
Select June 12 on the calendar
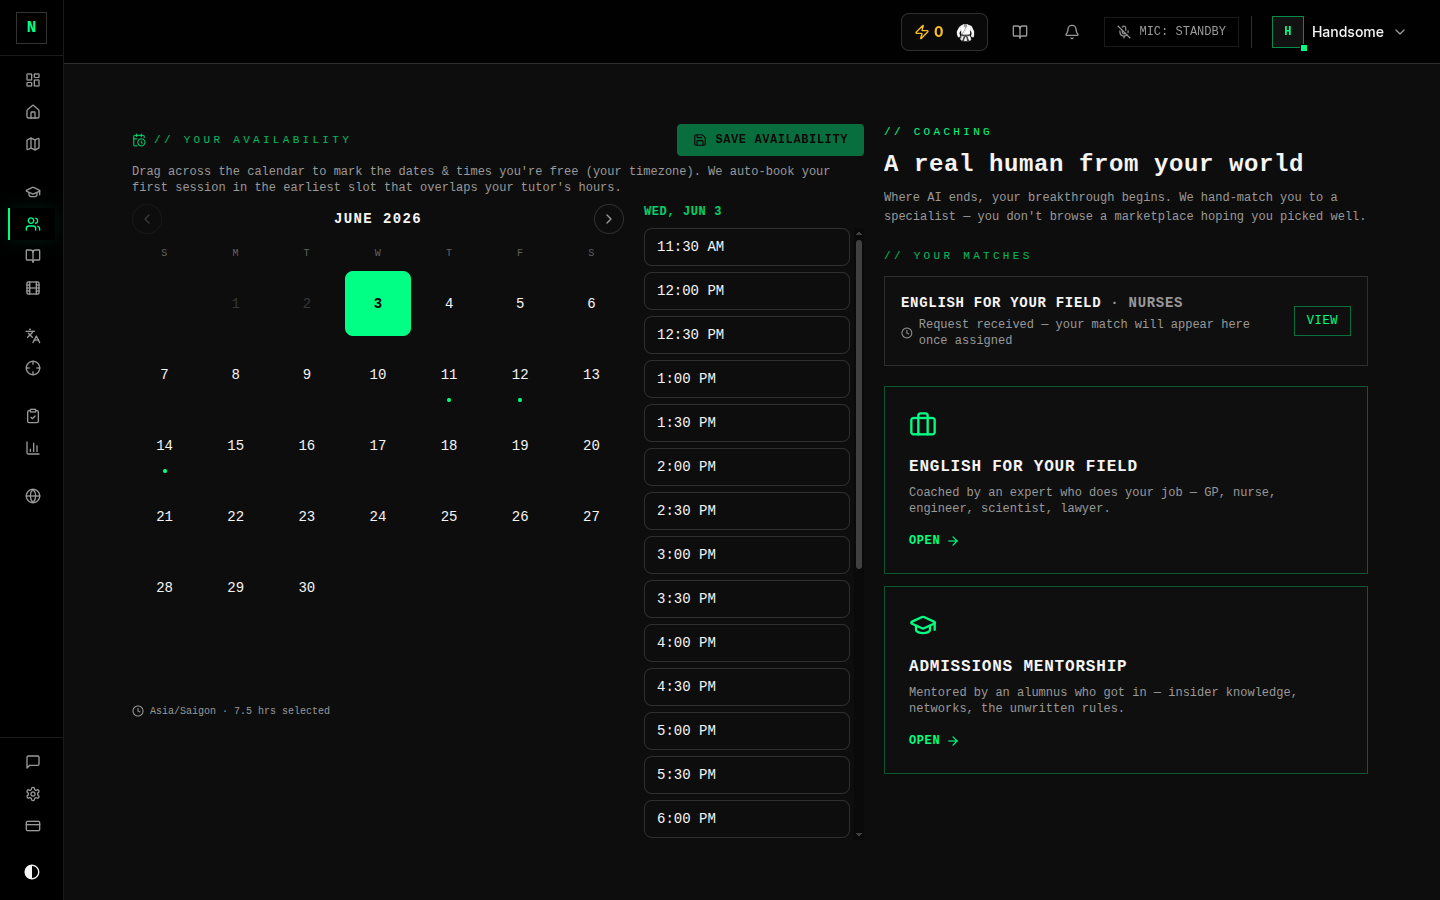coord(520,374)
